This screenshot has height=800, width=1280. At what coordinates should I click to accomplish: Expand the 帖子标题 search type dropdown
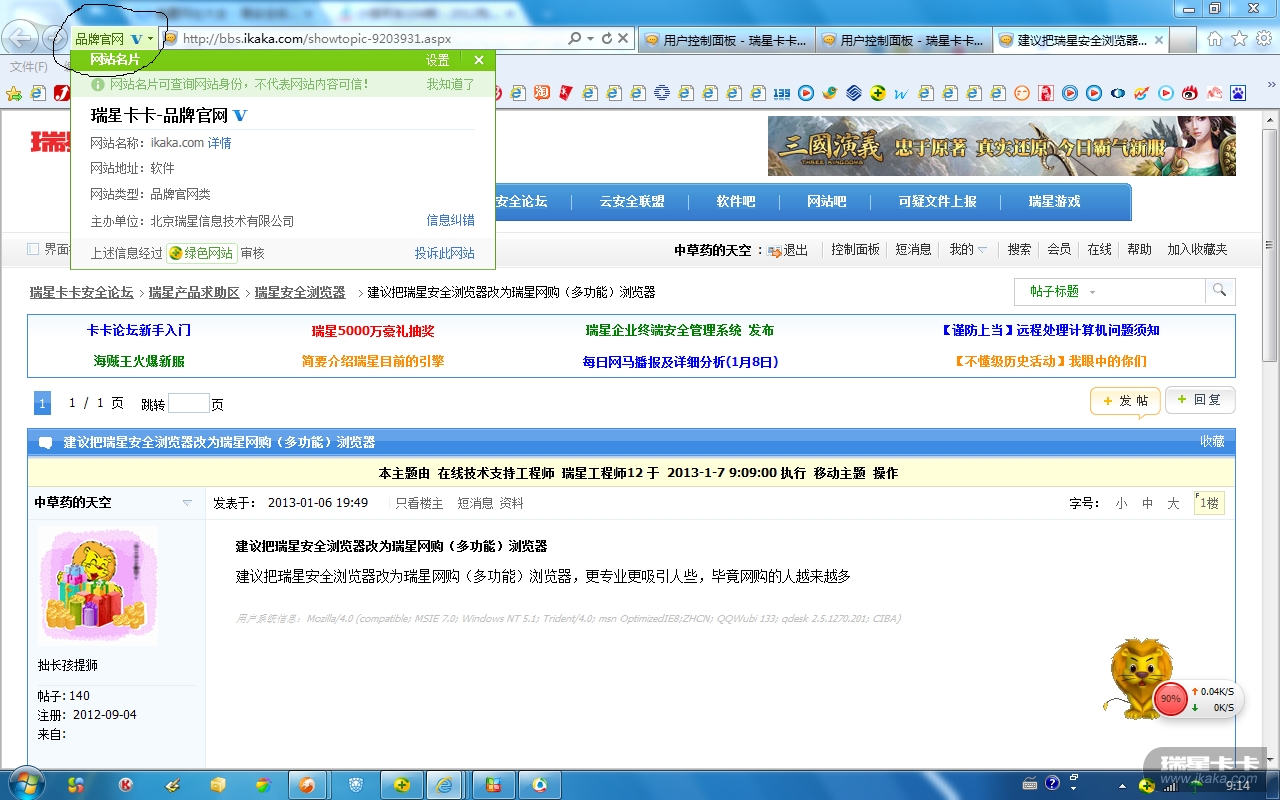(x=1092, y=292)
